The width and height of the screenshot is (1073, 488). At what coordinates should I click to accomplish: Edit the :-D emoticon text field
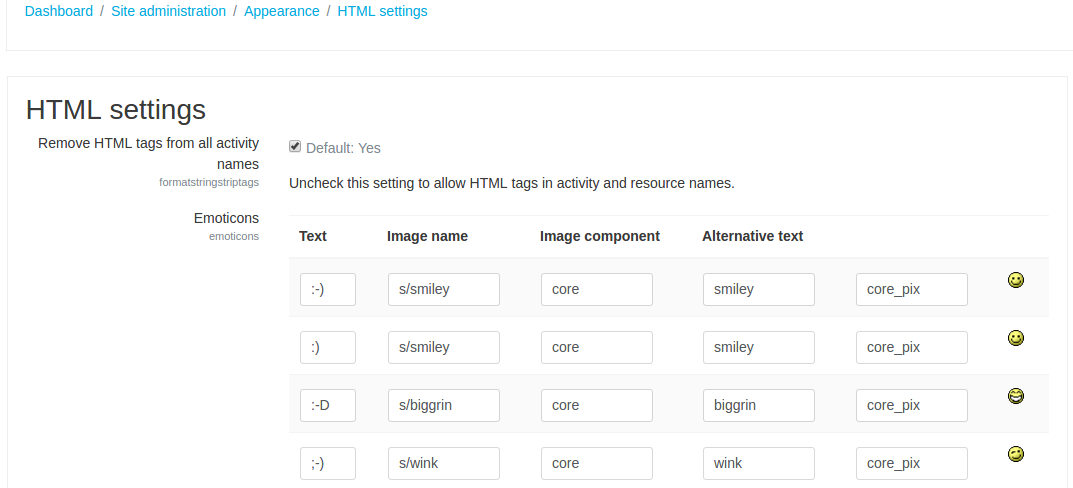[x=328, y=405]
